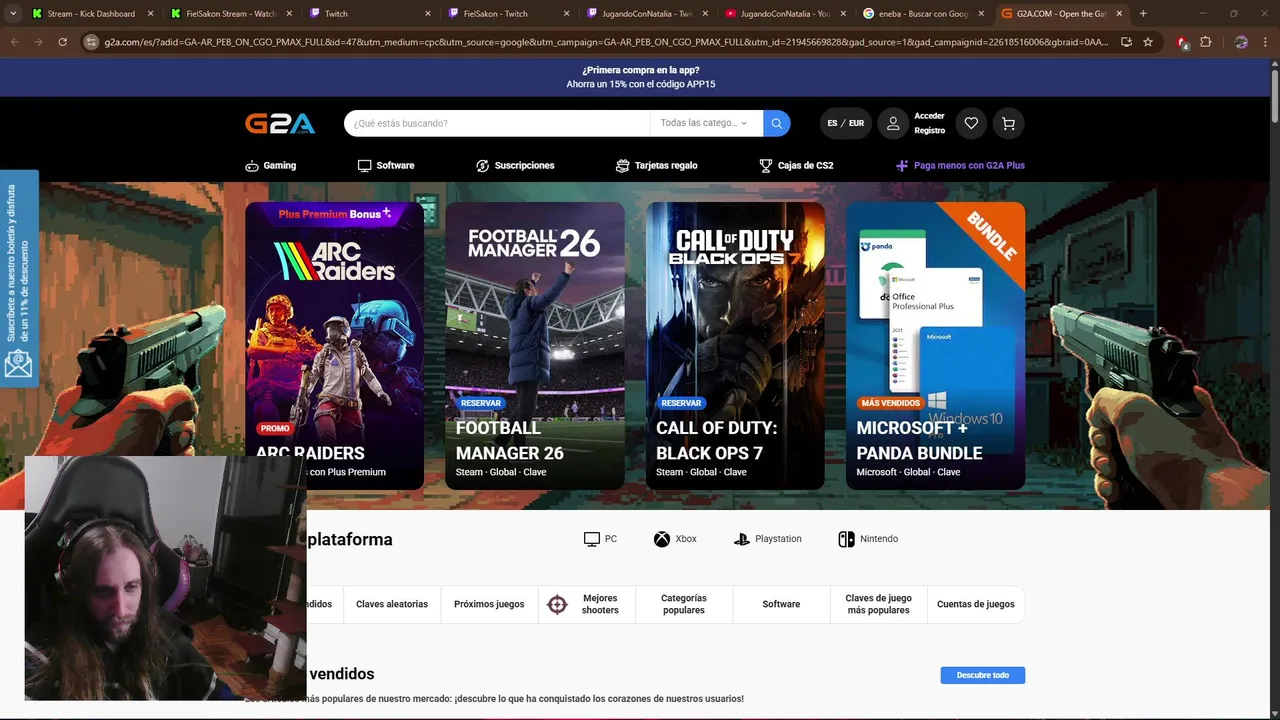1280x720 pixels.
Task: Open the ES / EUR language selector
Action: click(x=845, y=123)
